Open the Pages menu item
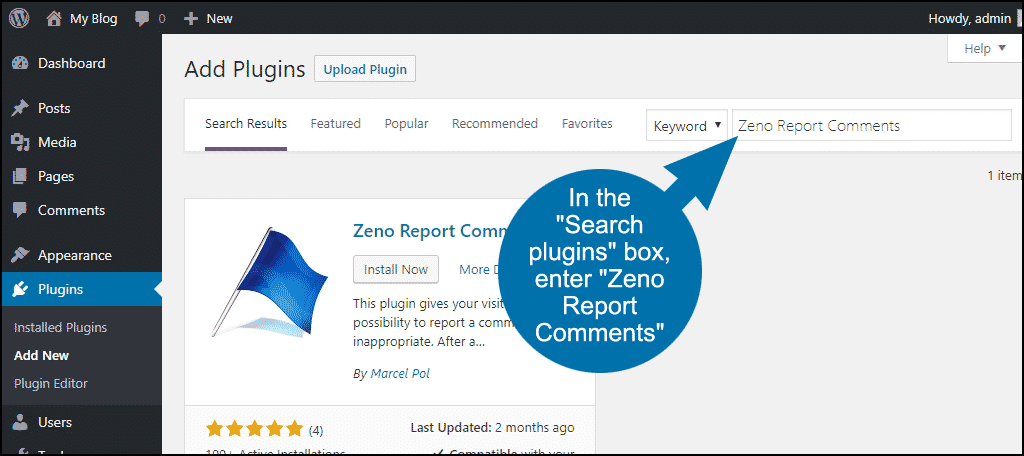This screenshot has height=456, width=1024. (x=56, y=176)
